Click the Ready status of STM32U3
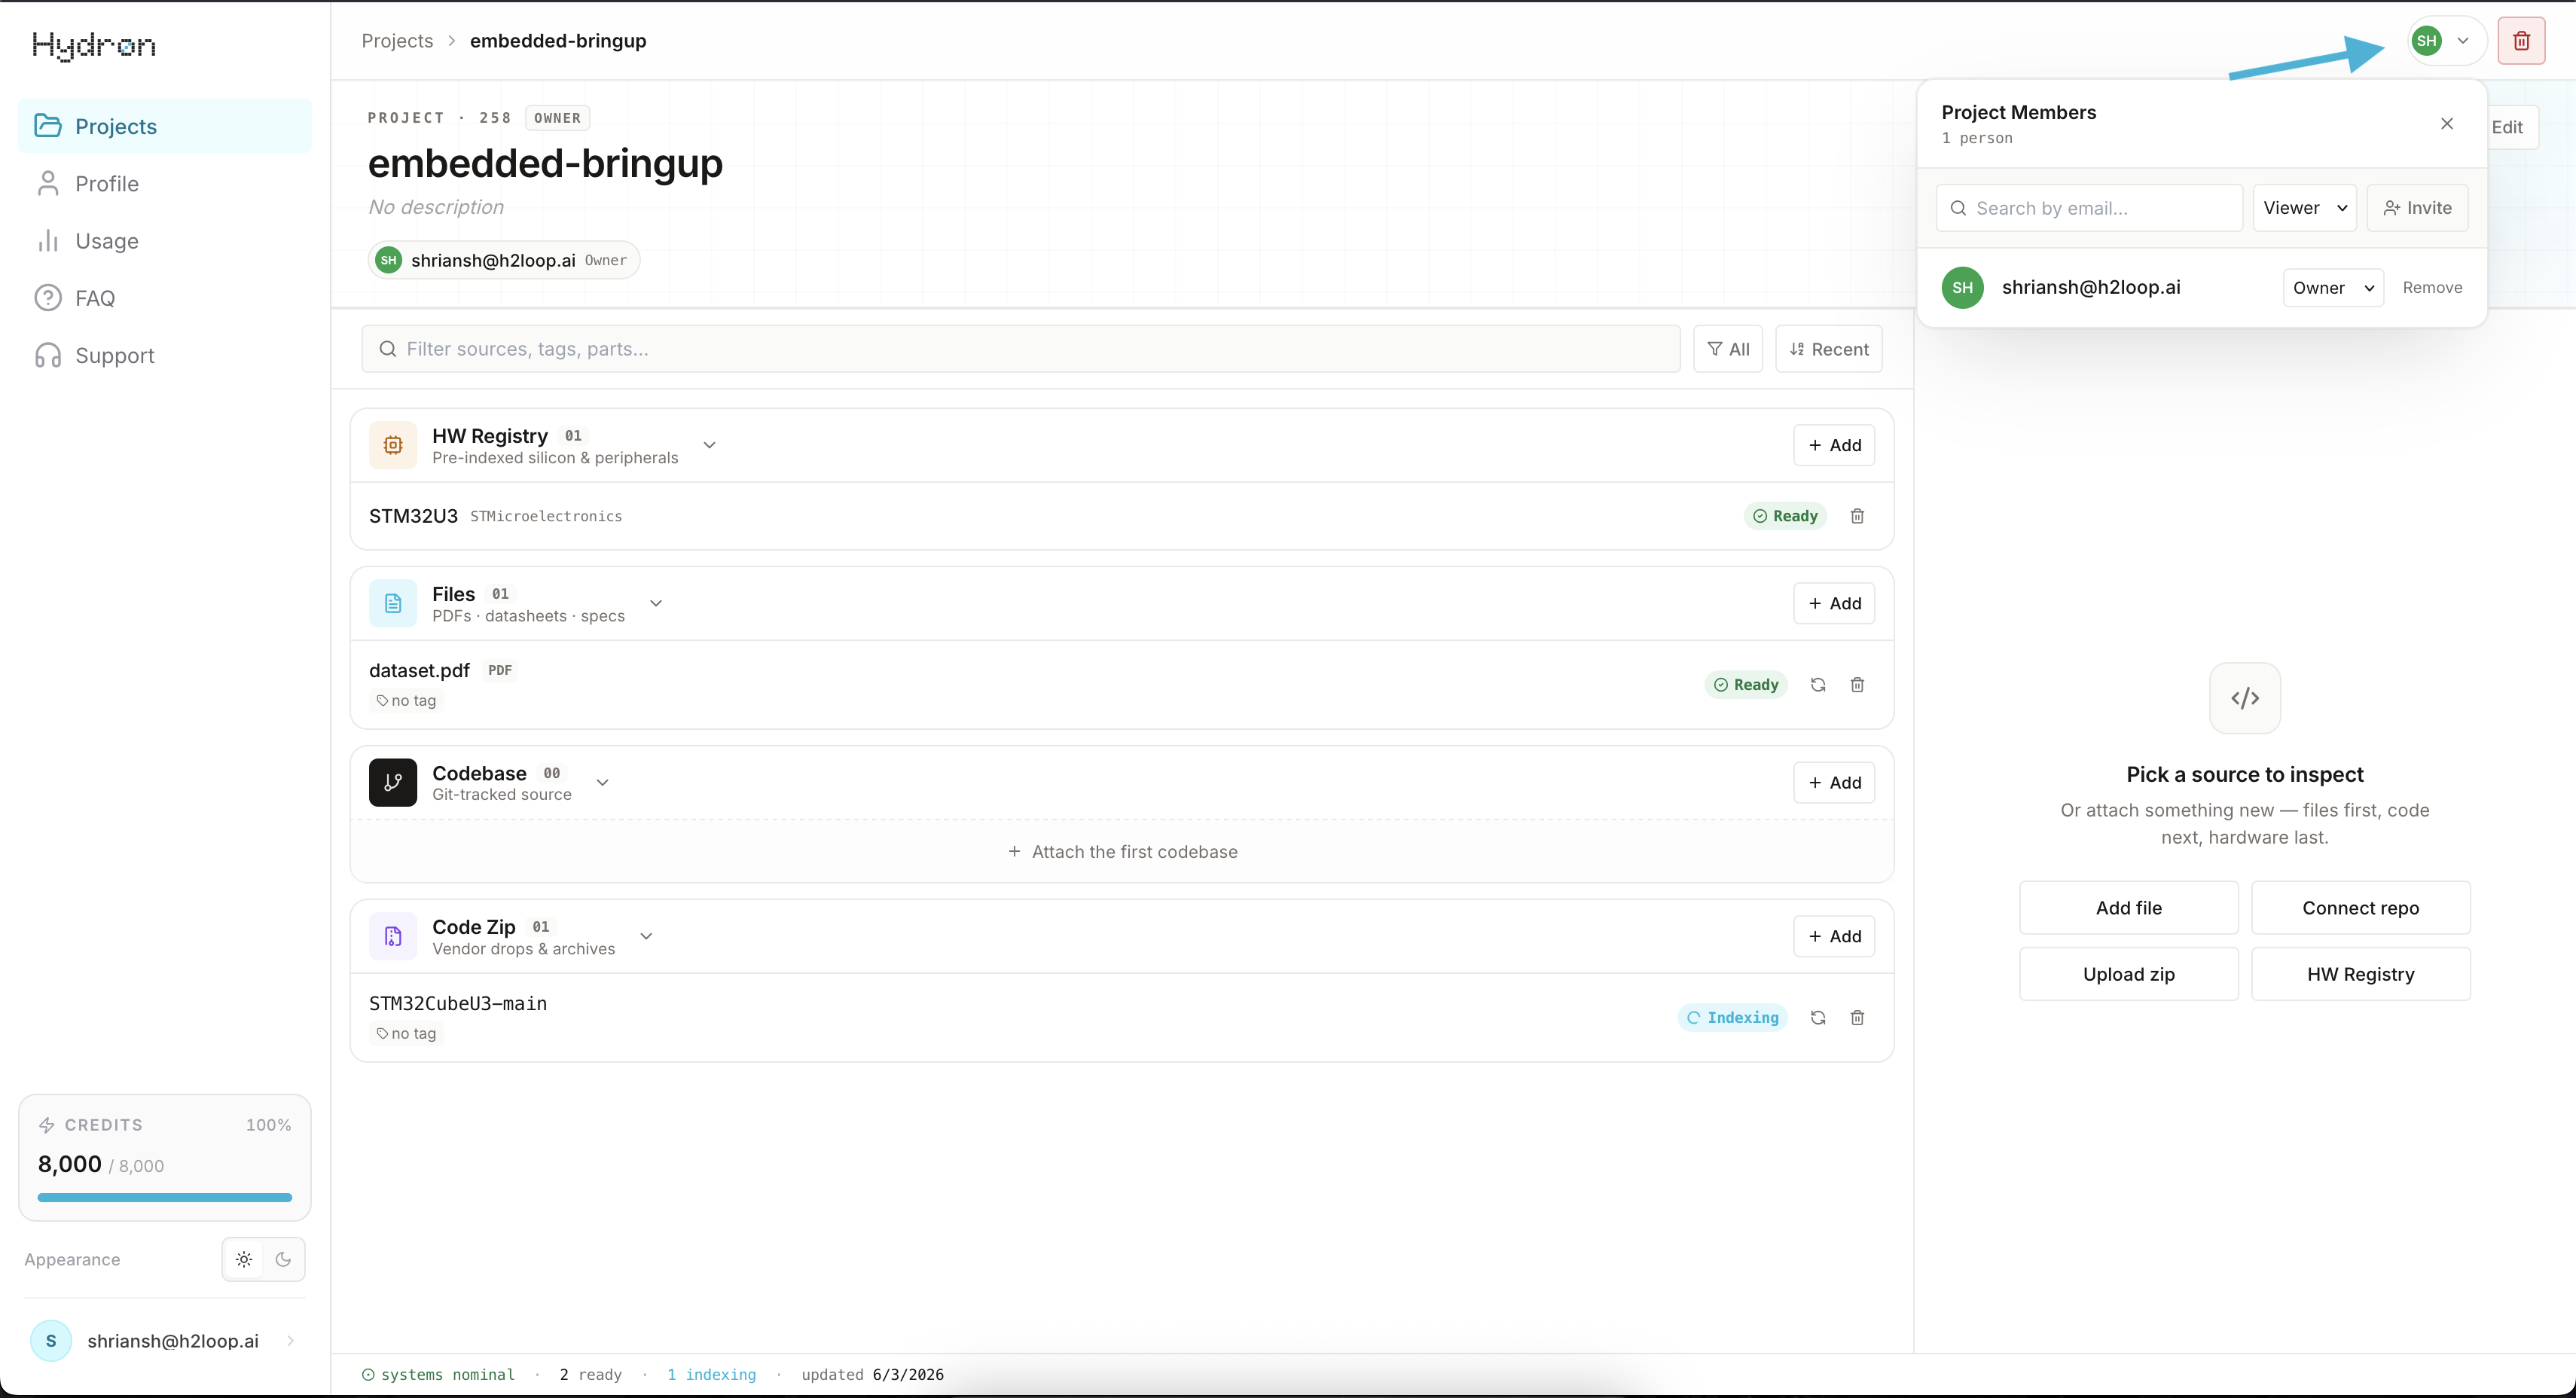The width and height of the screenshot is (2576, 1398). (x=1785, y=516)
